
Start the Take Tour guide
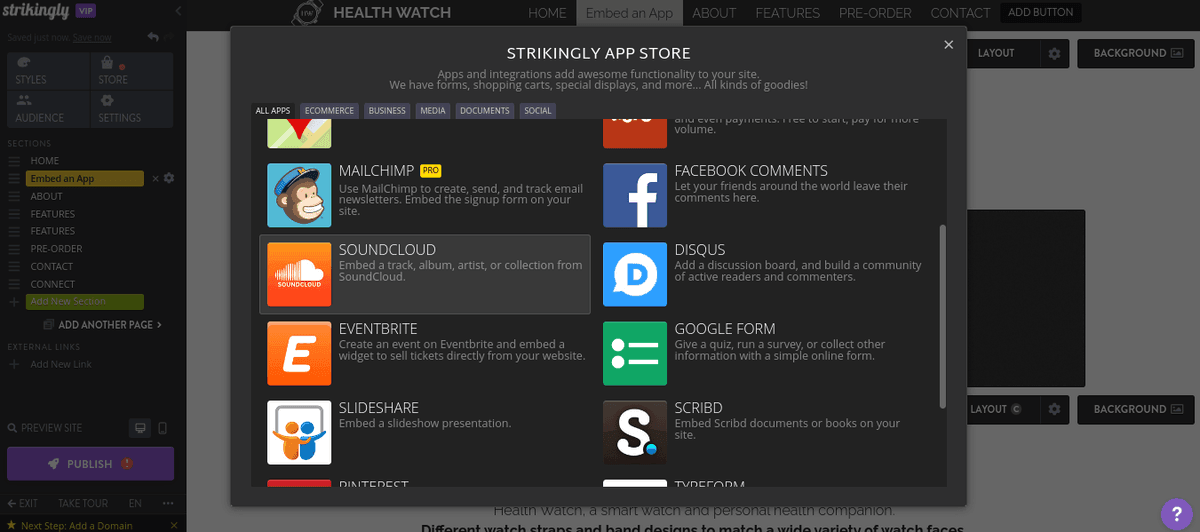pyautogui.click(x=83, y=503)
